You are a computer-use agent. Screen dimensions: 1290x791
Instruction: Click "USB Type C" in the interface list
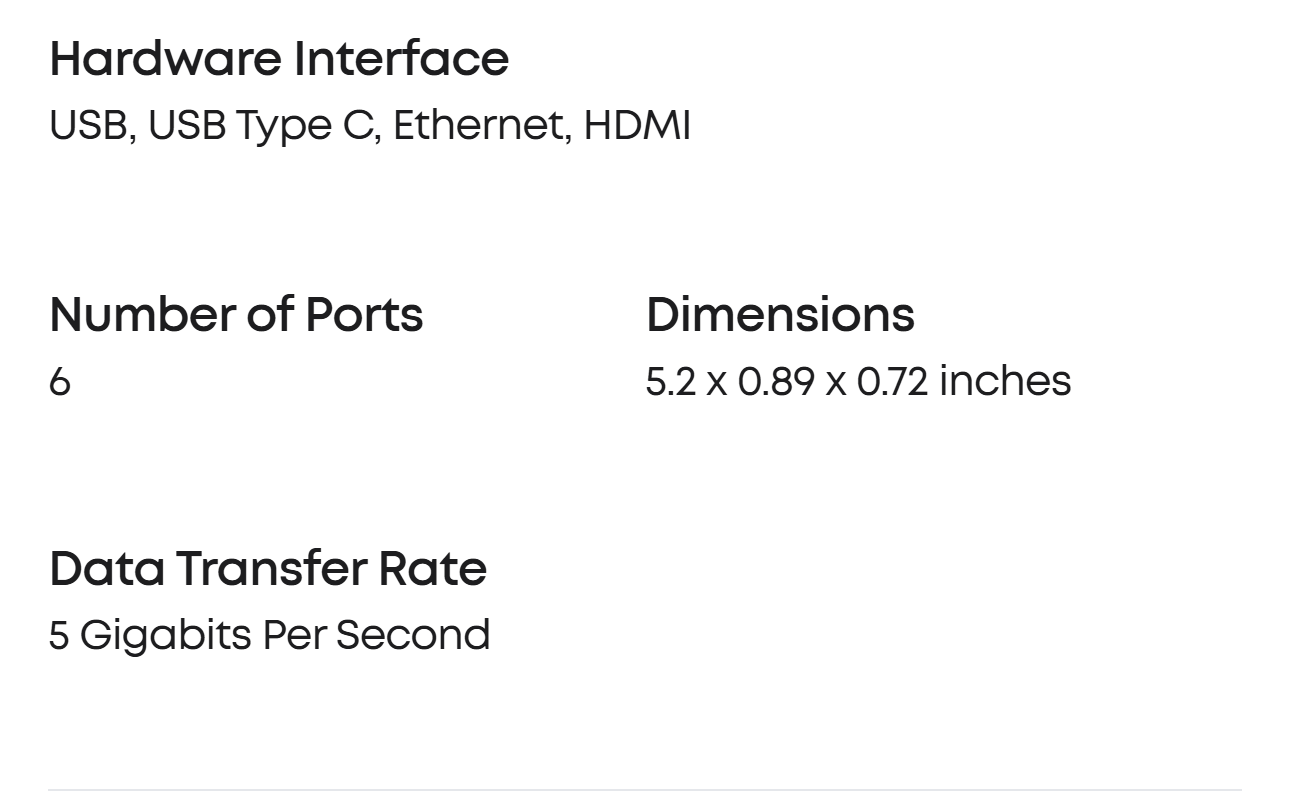[x=259, y=127]
